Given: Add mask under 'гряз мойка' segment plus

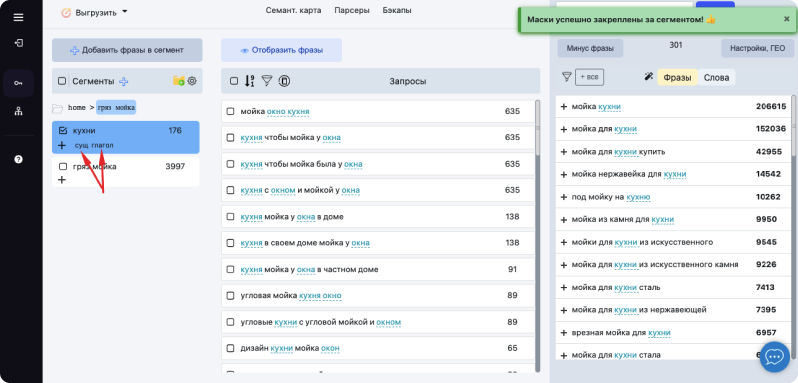Looking at the screenshot, I should pyautogui.click(x=62, y=180).
